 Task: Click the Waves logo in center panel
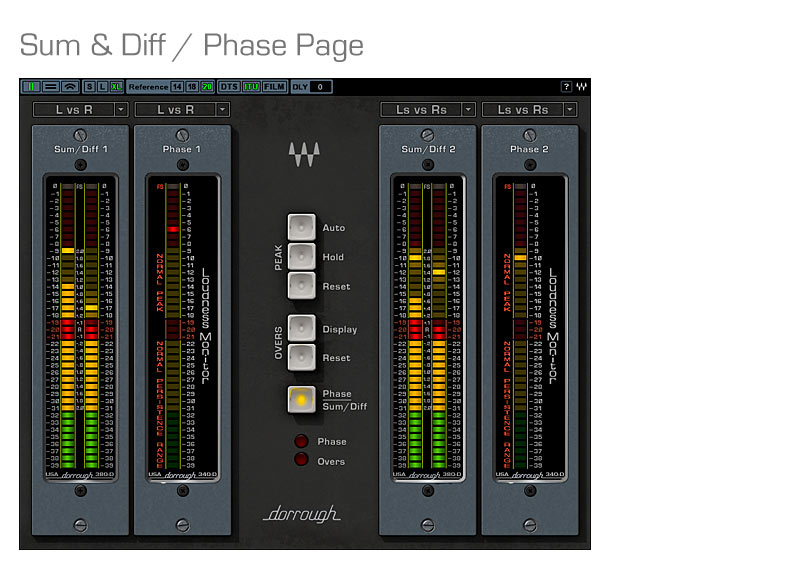pyautogui.click(x=304, y=154)
